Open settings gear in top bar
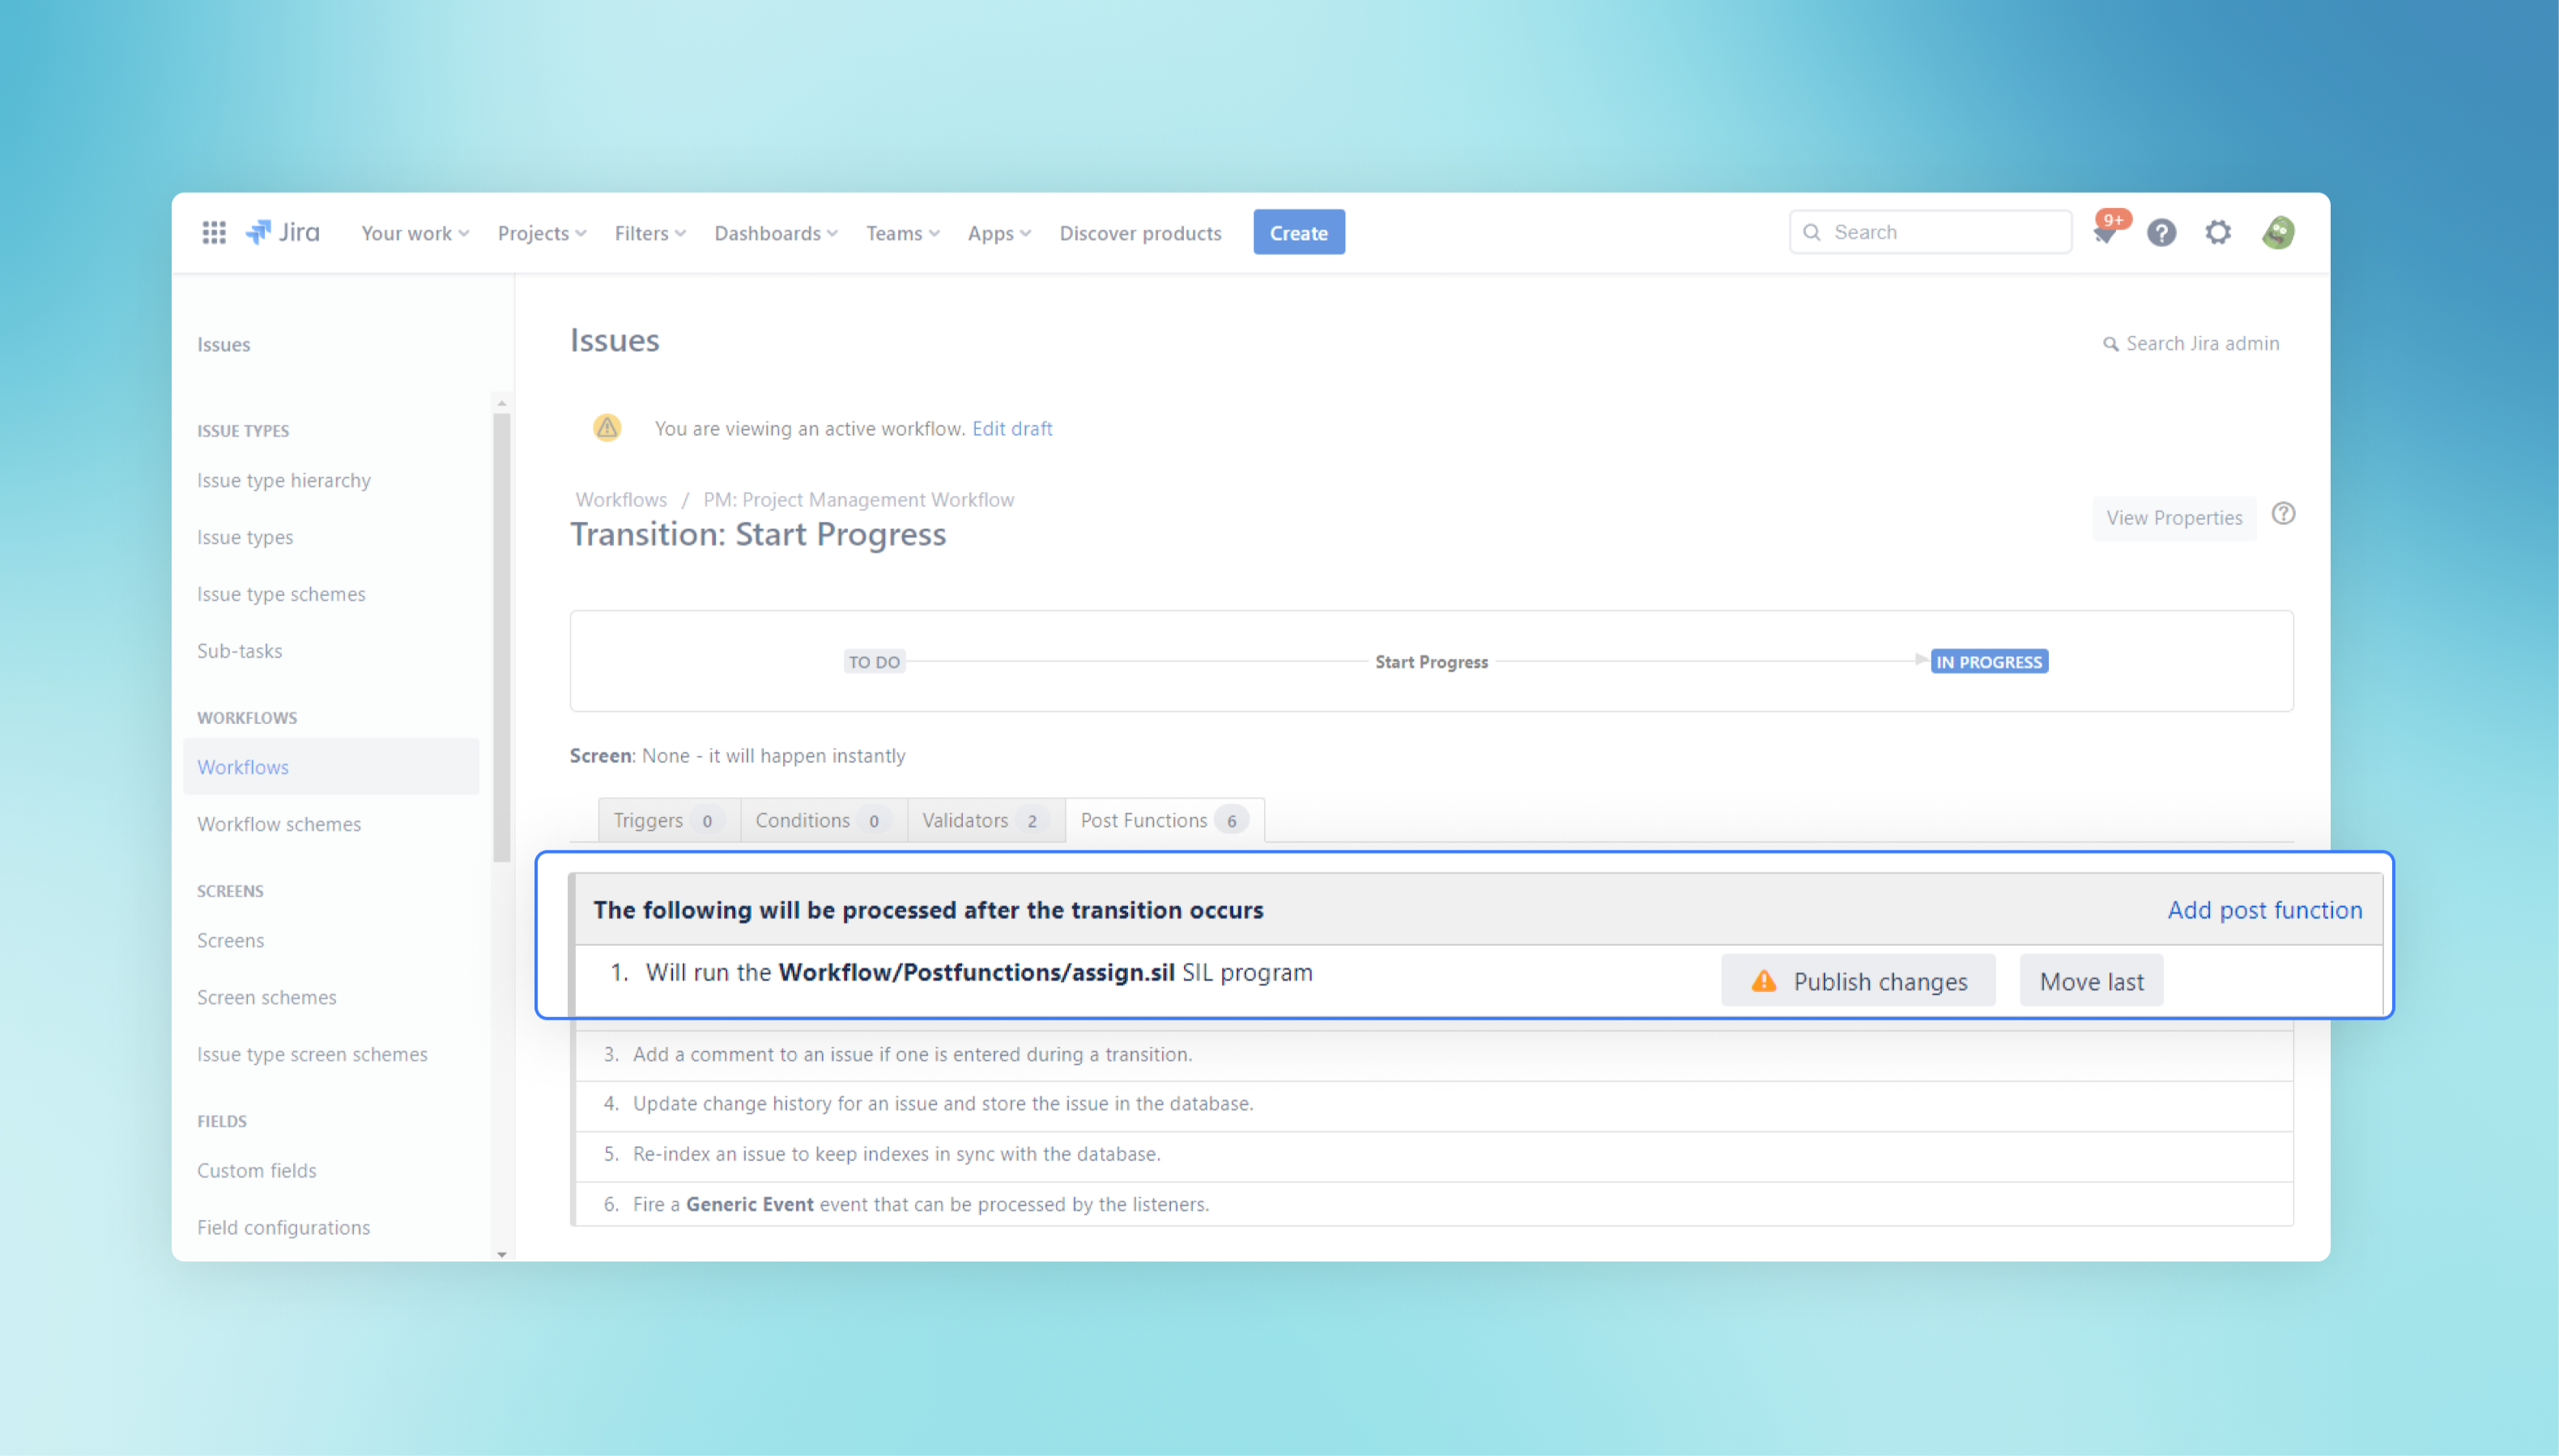 coord(2218,233)
